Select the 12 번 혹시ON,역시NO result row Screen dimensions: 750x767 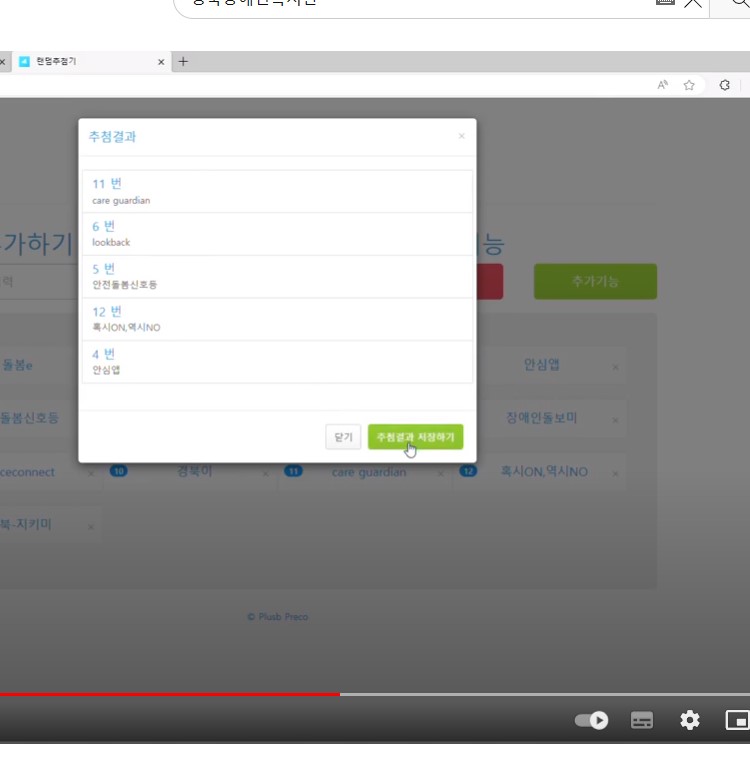click(x=277, y=319)
